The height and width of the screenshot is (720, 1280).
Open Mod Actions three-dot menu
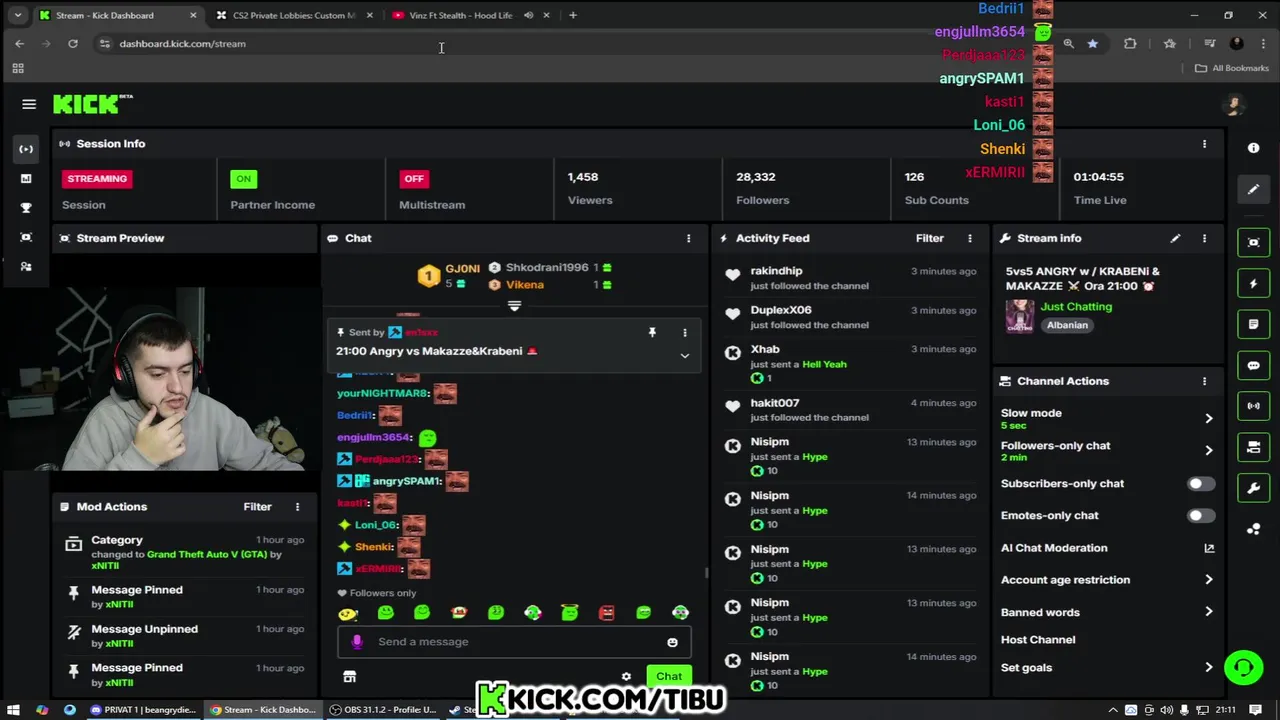tap(297, 507)
